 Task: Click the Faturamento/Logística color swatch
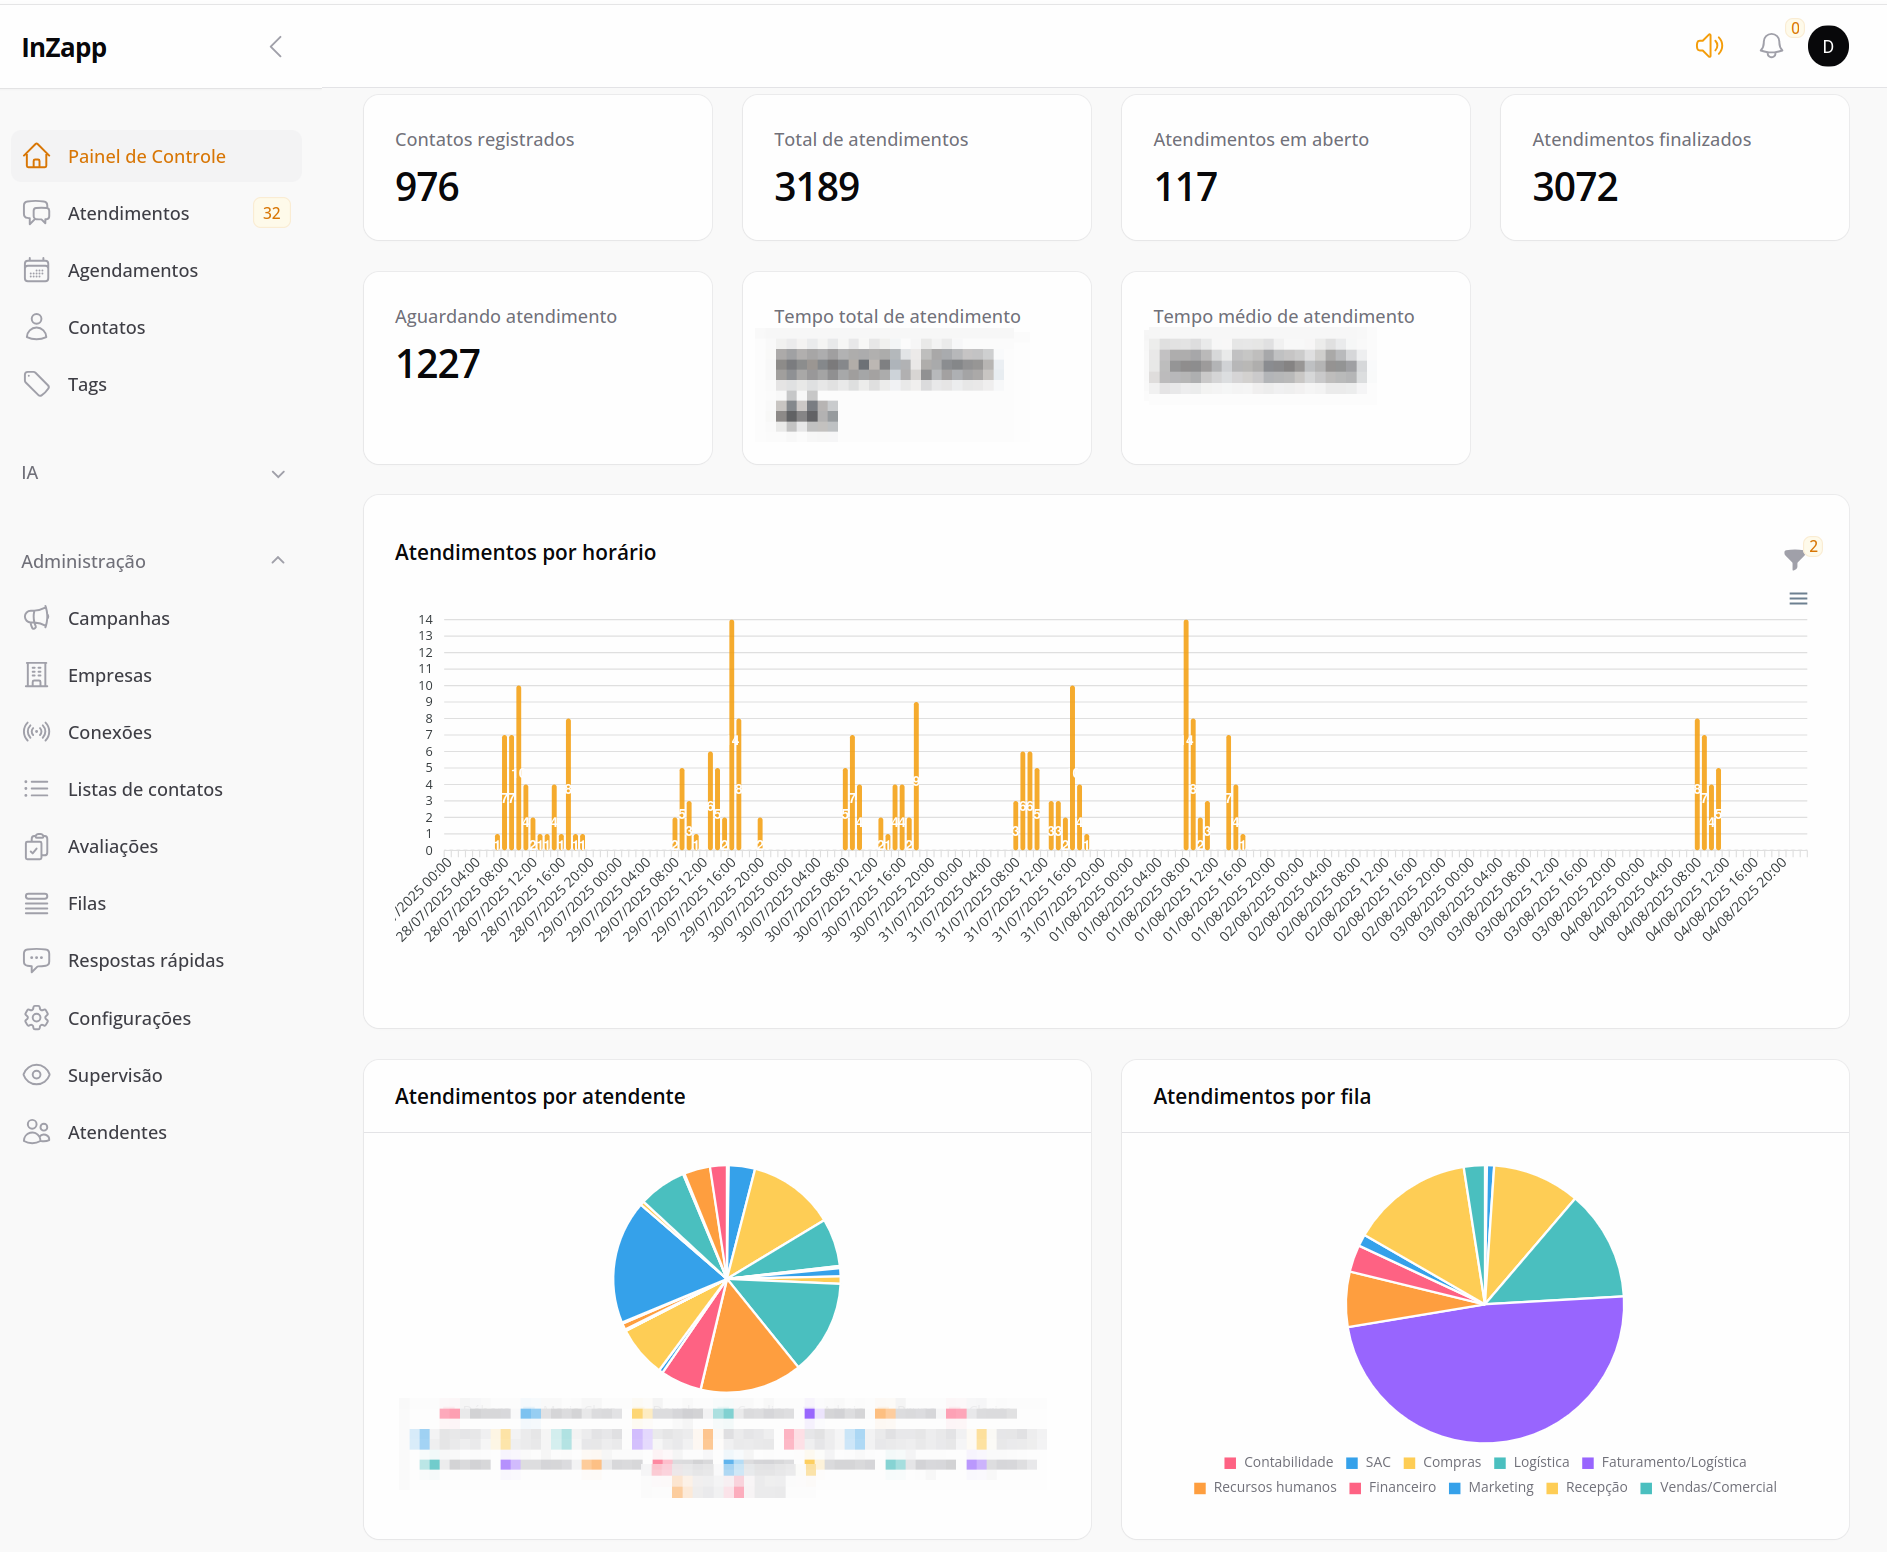[x=1588, y=1462]
